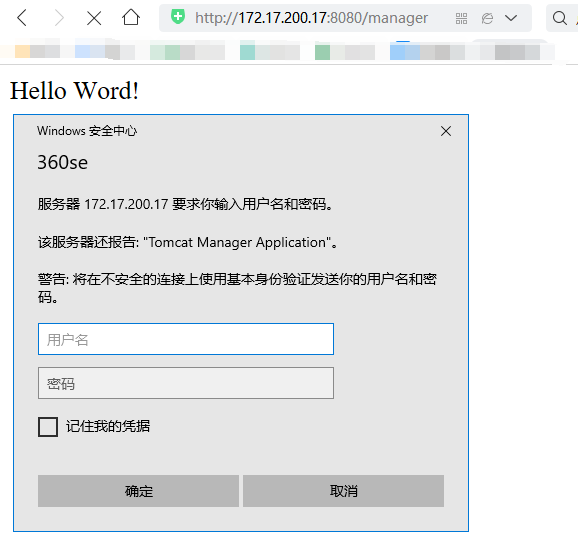The width and height of the screenshot is (578, 538).
Task: Enable the remember my credentials checkbox
Action: tap(48, 427)
